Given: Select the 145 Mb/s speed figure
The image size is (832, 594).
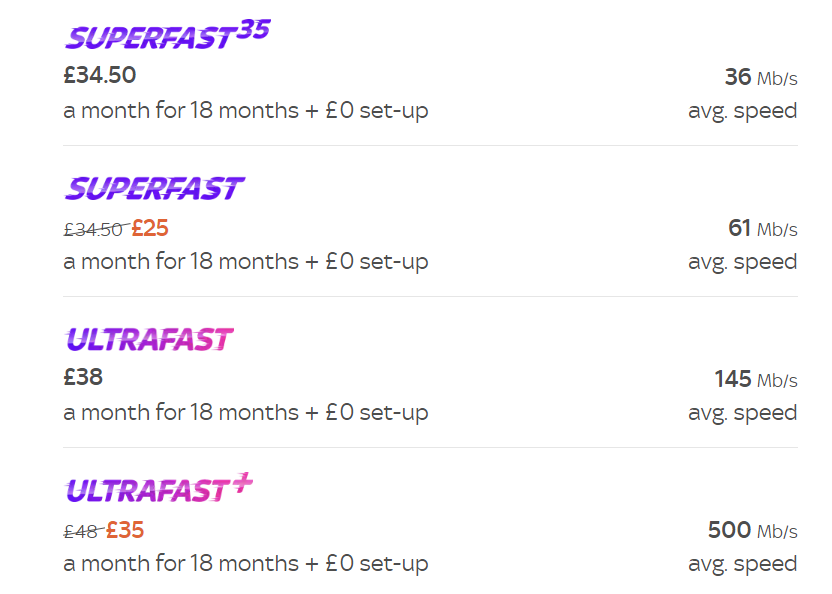Looking at the screenshot, I should click(x=756, y=380).
